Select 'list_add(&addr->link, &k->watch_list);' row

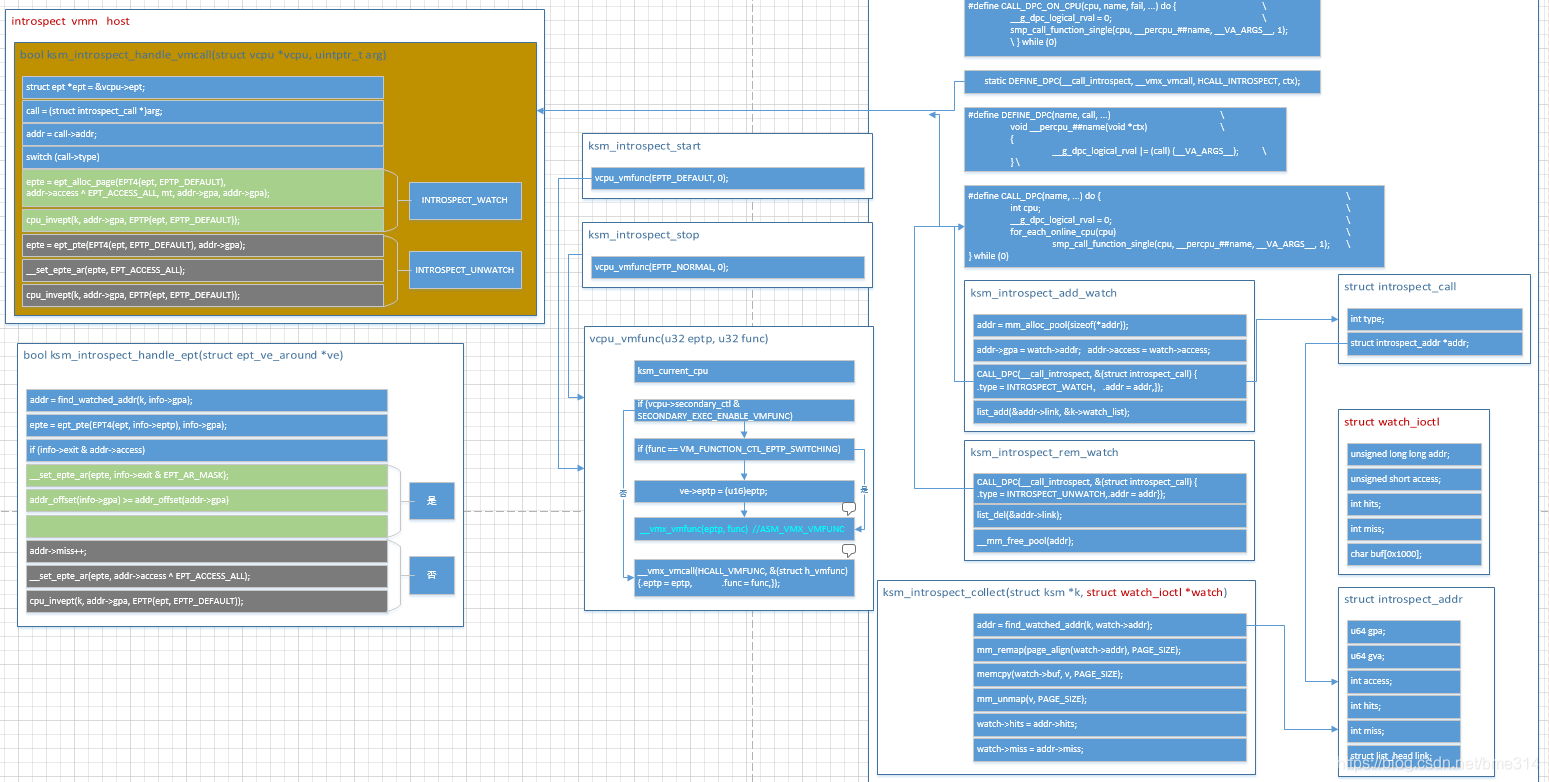coord(1110,412)
